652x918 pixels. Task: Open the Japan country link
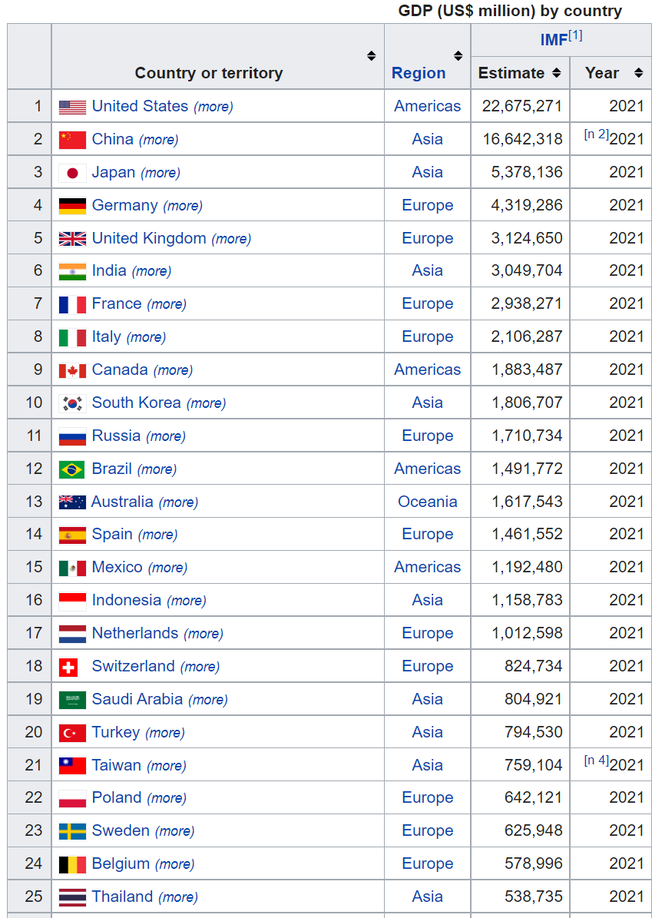pos(114,172)
